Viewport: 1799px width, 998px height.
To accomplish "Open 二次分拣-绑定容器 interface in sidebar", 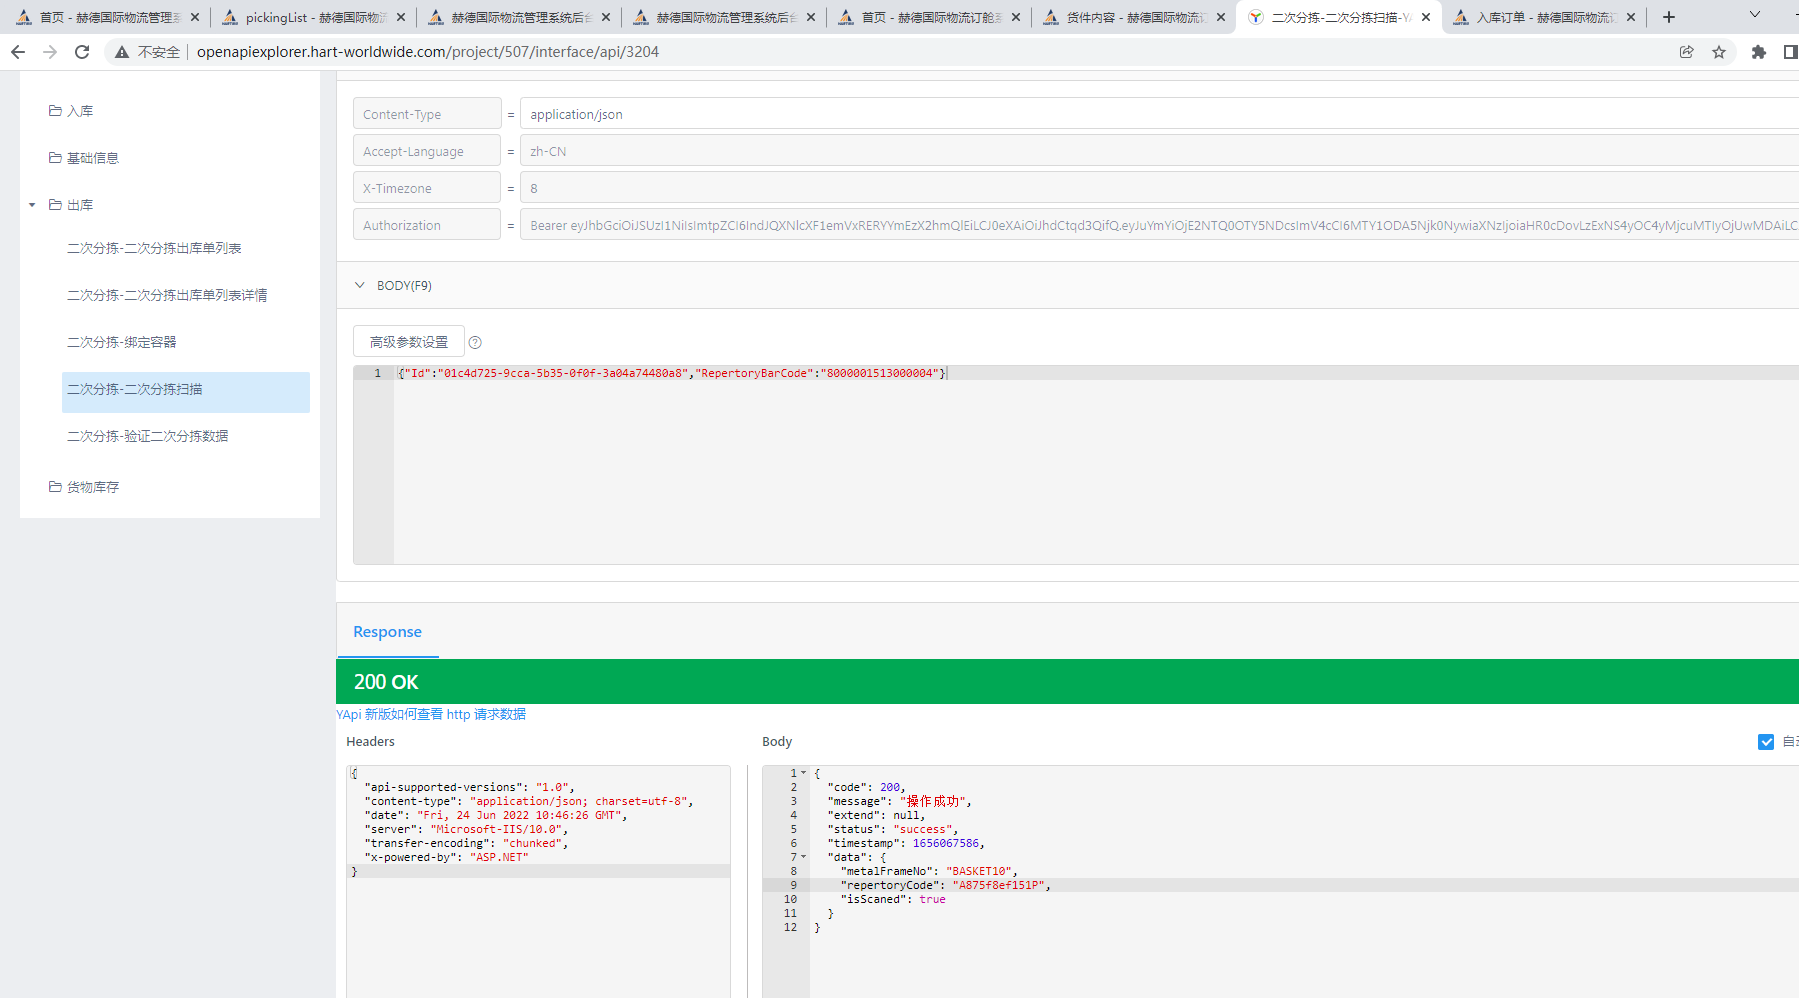I will point(122,342).
